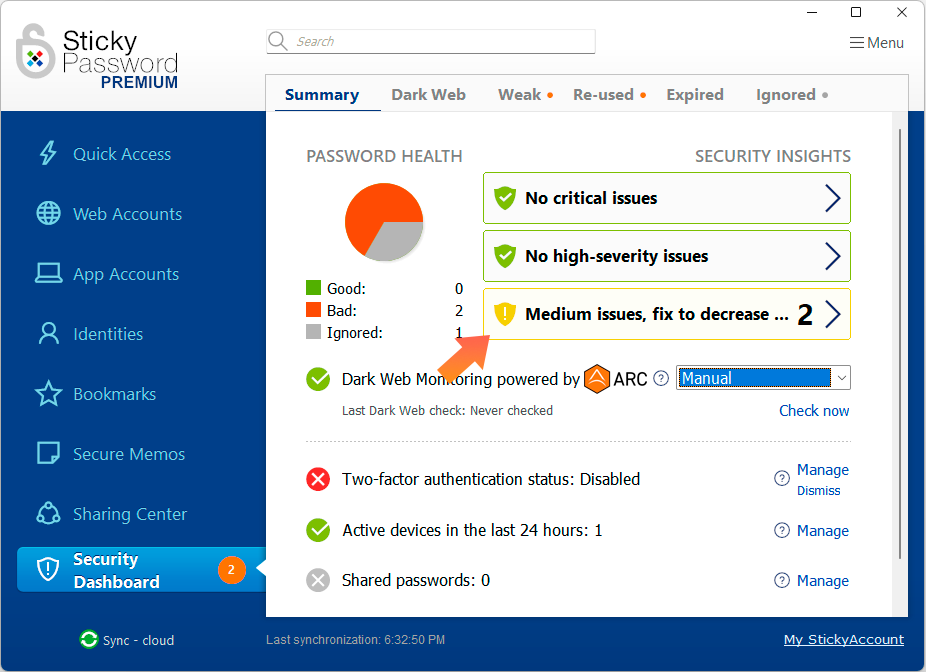
Task: Click the Shared passwords: 0 text
Action: (416, 580)
